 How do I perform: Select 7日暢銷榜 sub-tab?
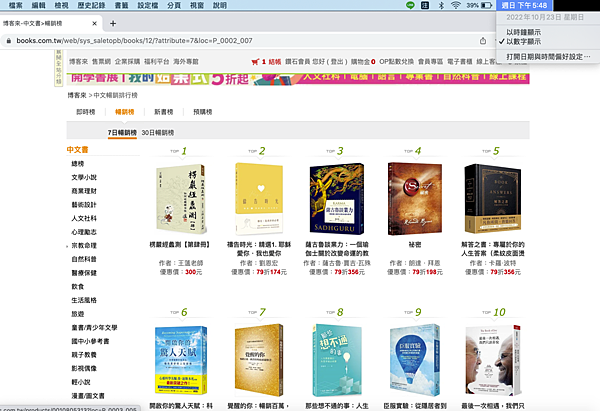click(122, 132)
